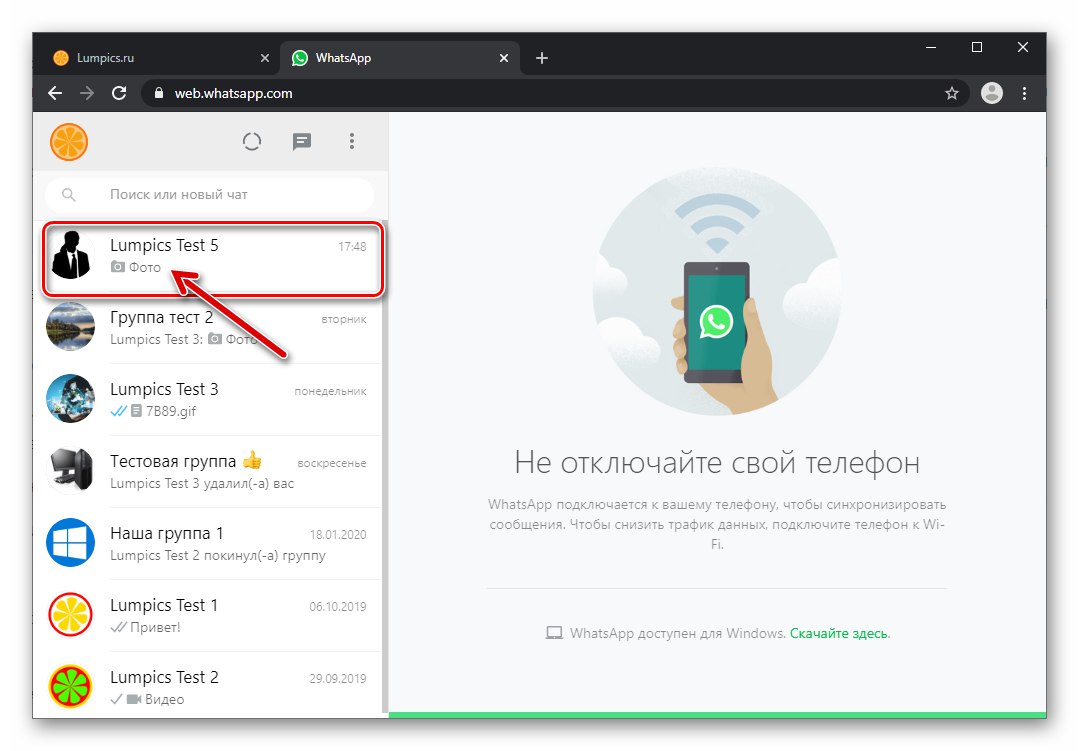Viewport: 1079px width, 751px height.
Task: Bookmark the page with the star icon
Action: point(952,92)
